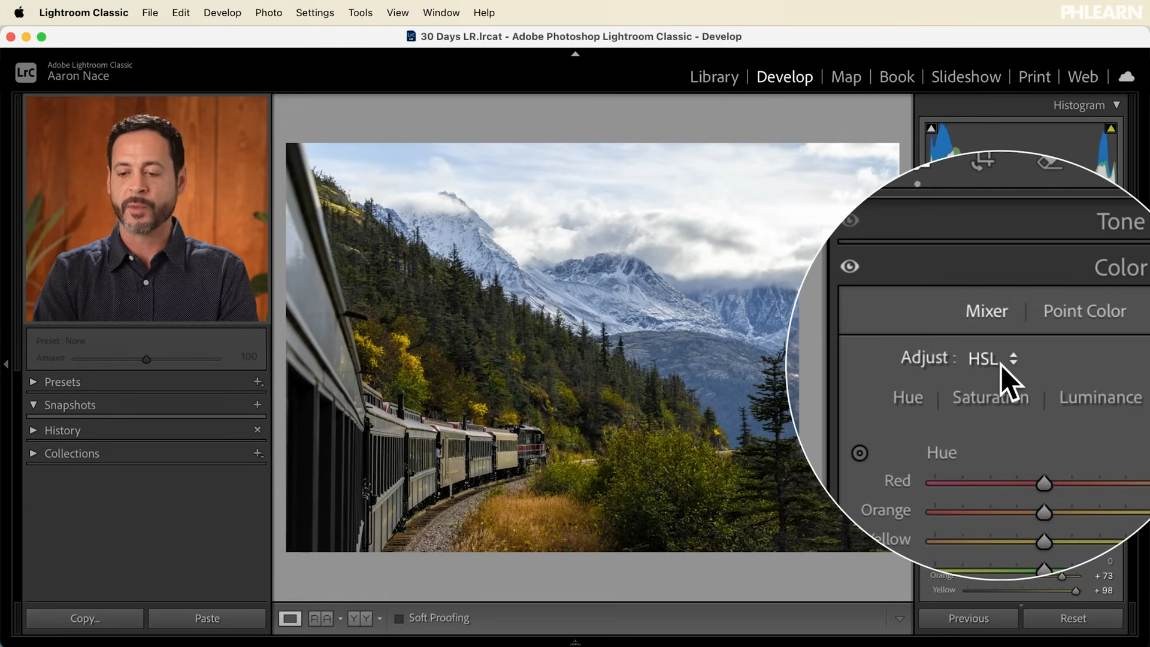The image size is (1150, 647).
Task: Click the Paste button
Action: pos(207,618)
